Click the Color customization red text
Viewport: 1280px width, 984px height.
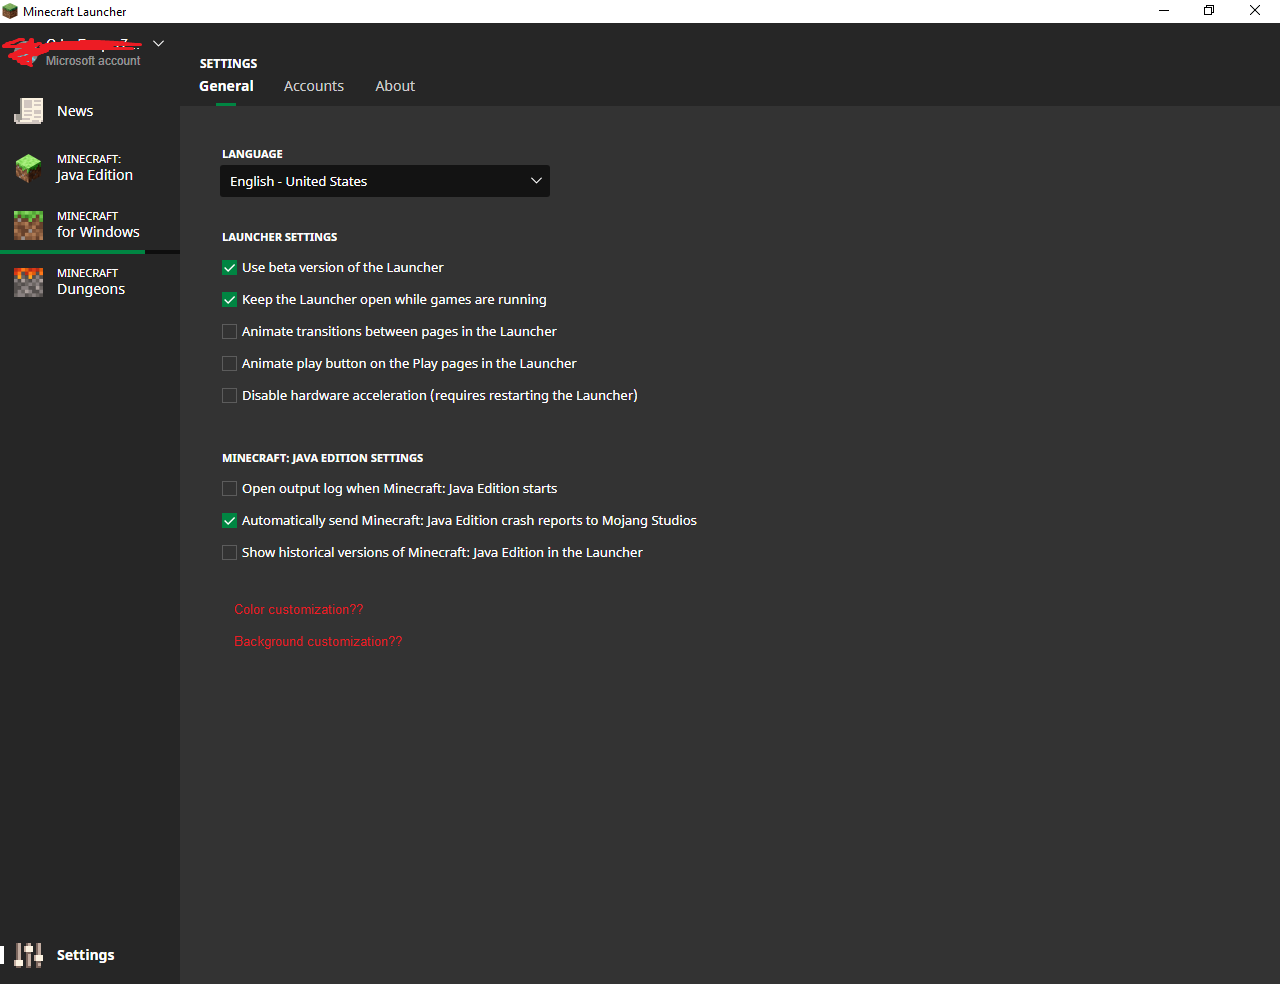pos(299,609)
